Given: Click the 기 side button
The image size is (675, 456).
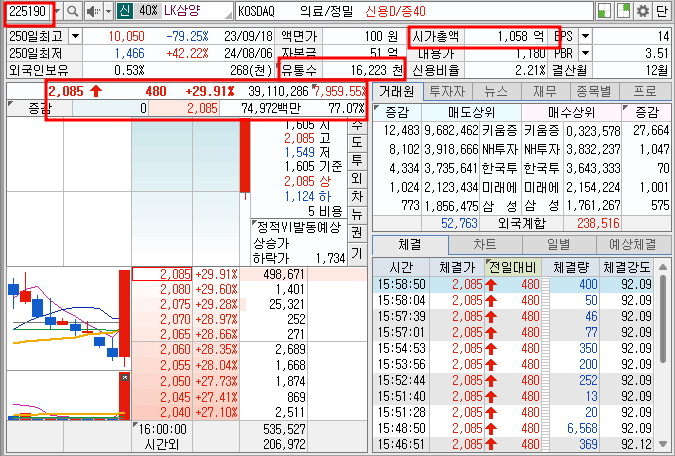Looking at the screenshot, I should [x=357, y=253].
